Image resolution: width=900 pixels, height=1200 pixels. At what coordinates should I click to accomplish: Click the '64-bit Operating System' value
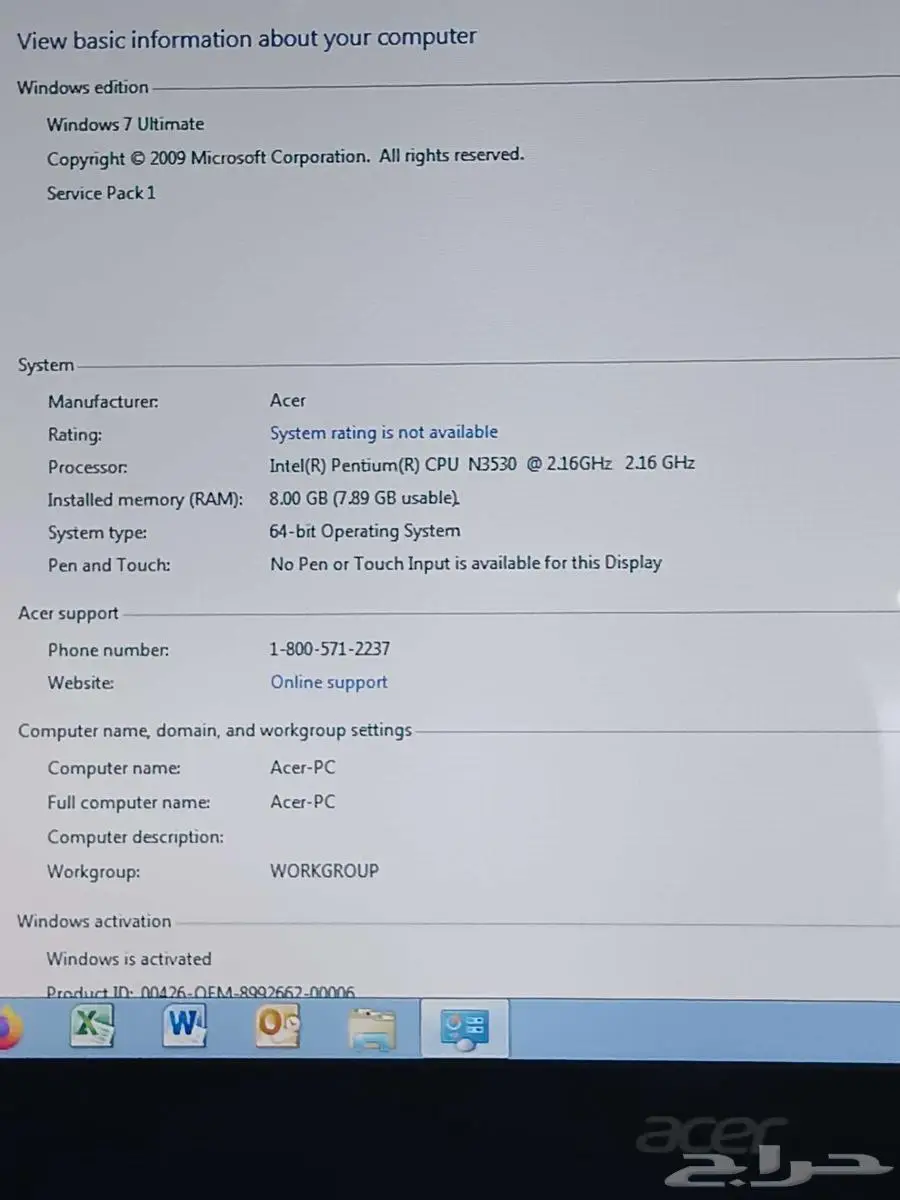365,531
